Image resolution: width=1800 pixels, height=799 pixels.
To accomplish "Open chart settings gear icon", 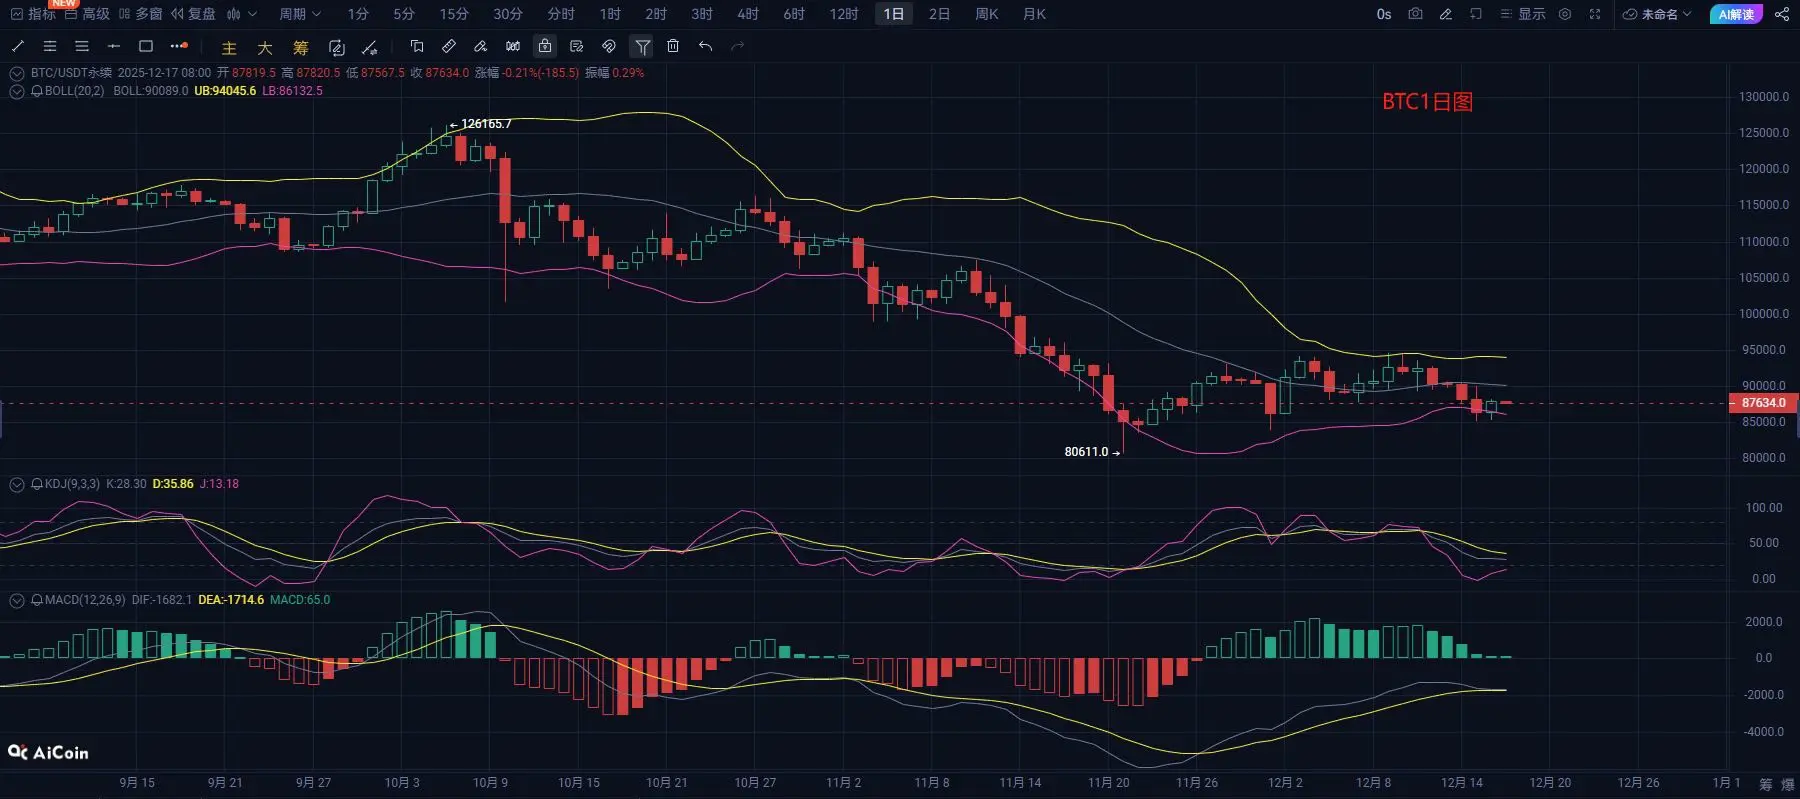I will coord(1565,14).
